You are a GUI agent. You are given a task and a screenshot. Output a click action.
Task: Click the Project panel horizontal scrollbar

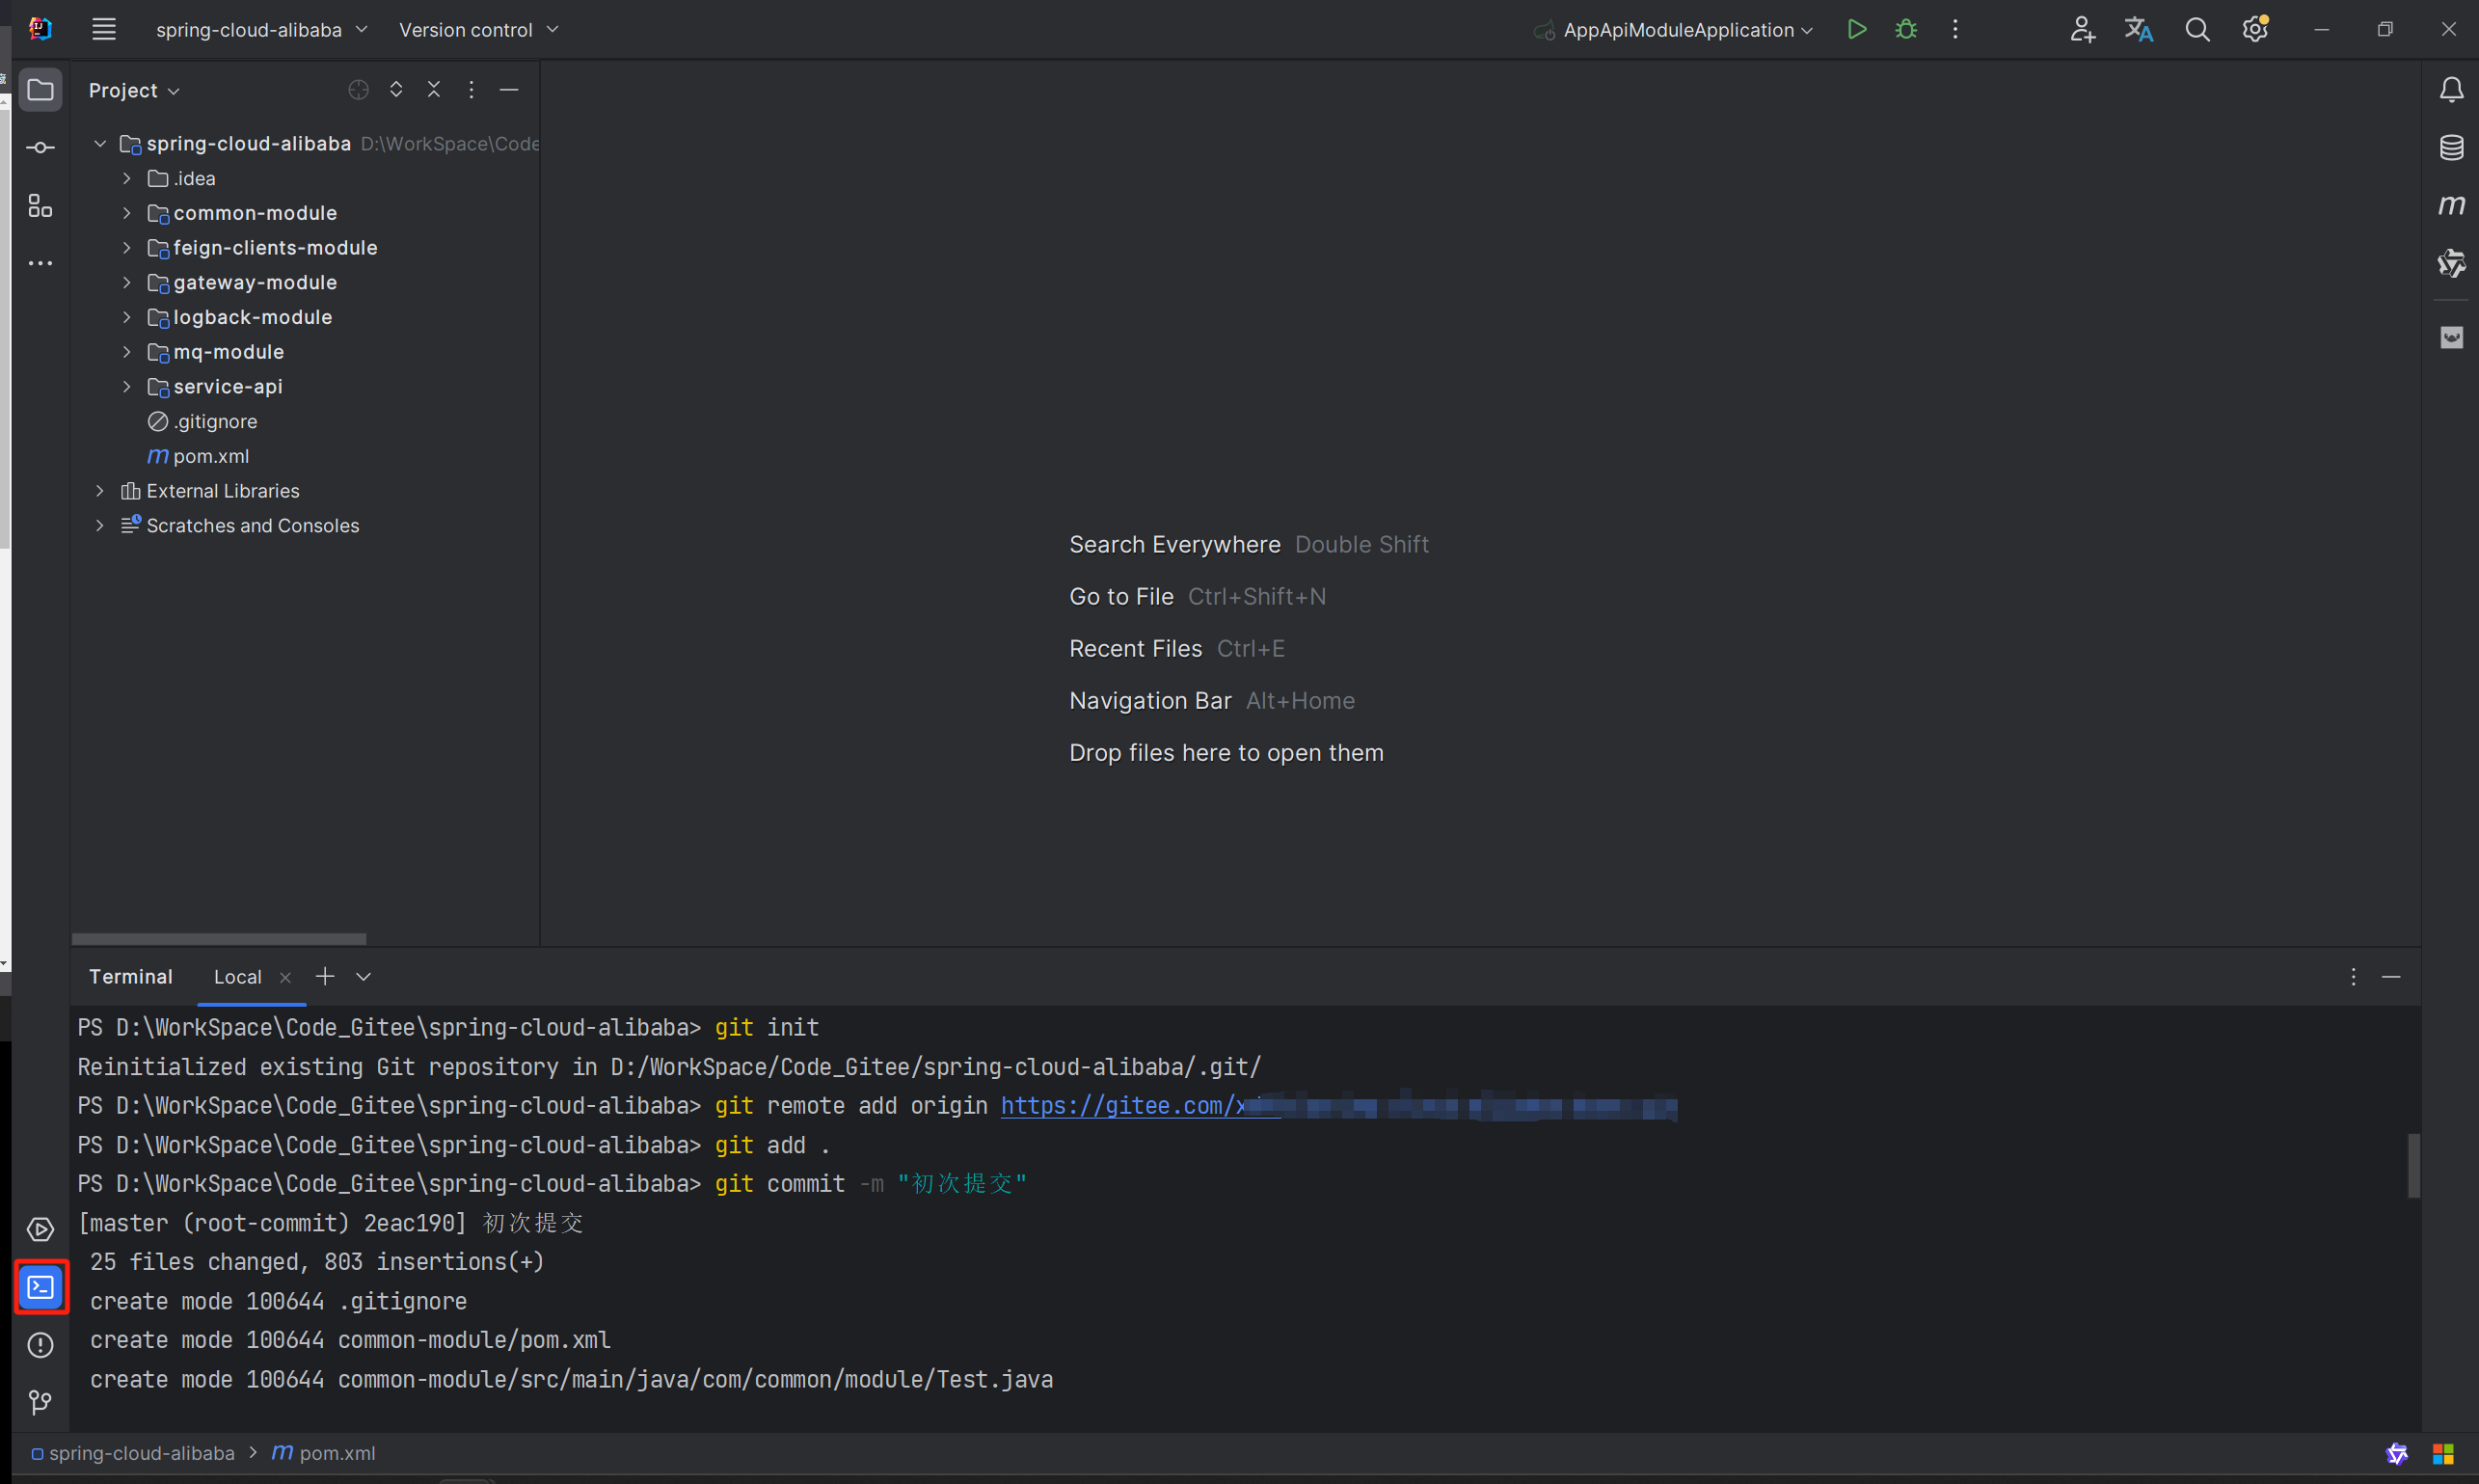[x=218, y=939]
